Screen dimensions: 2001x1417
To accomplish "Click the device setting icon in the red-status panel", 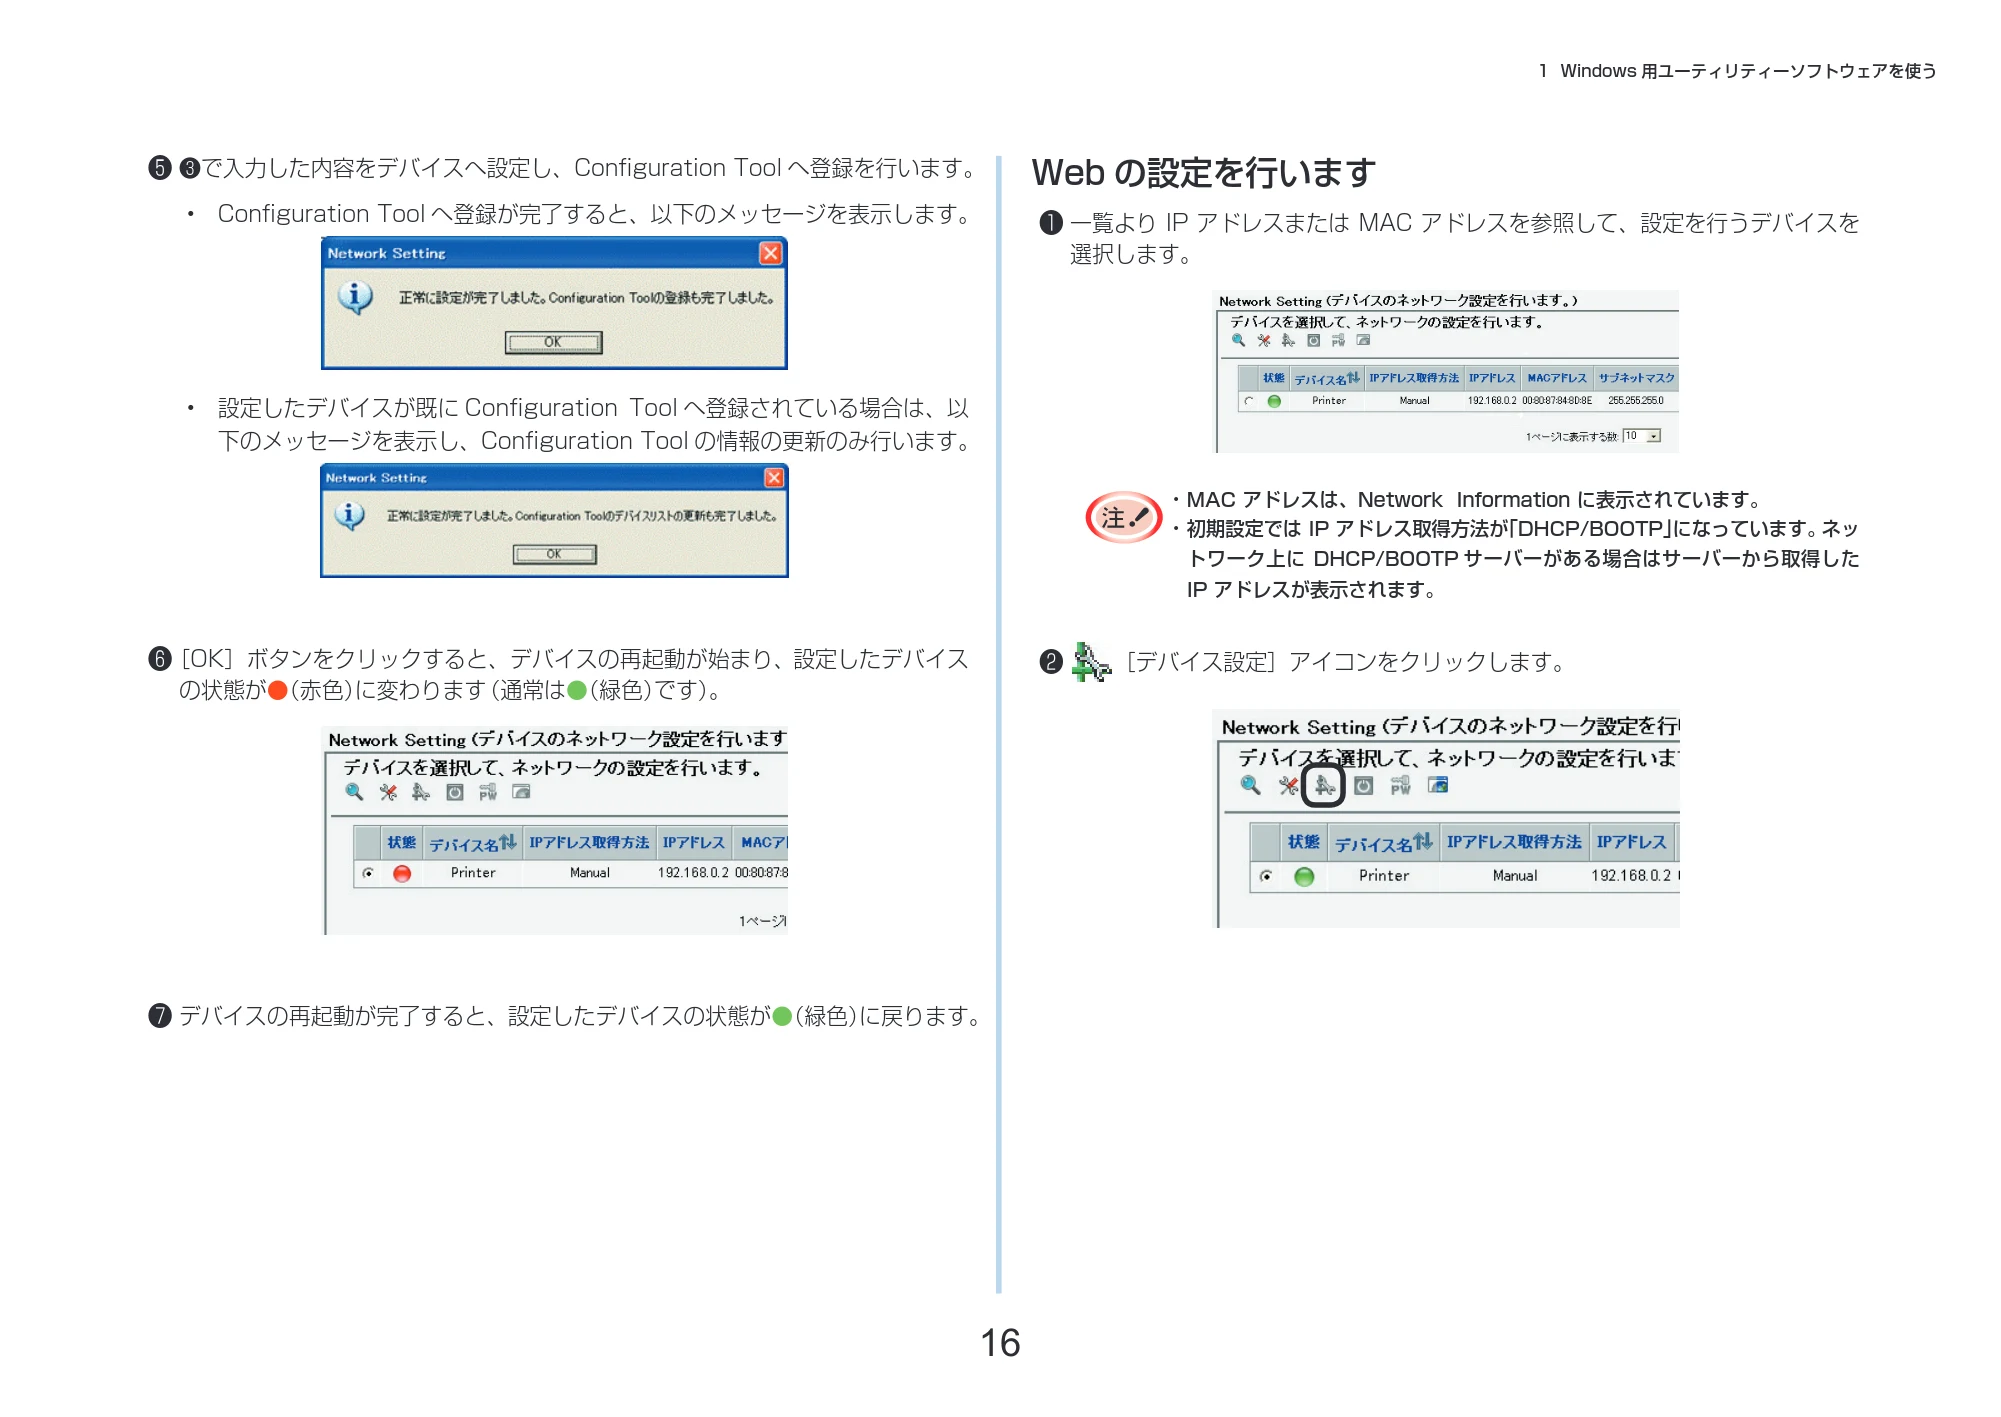I will click(421, 792).
